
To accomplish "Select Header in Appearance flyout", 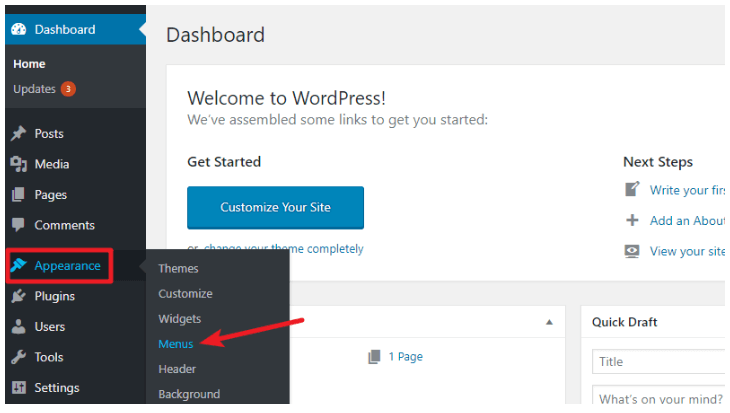I will click(177, 369).
